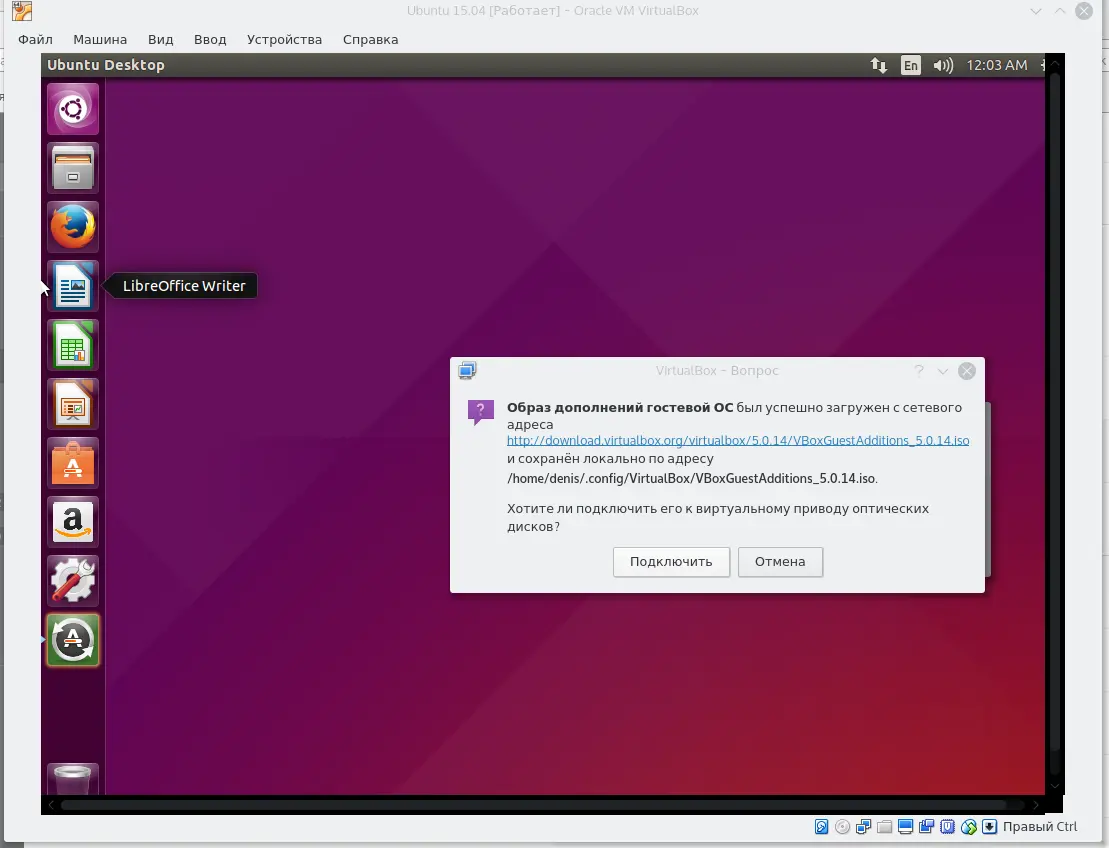This screenshot has width=1109, height=848.
Task: Click the Amazon launcher icon
Action: click(x=73, y=522)
